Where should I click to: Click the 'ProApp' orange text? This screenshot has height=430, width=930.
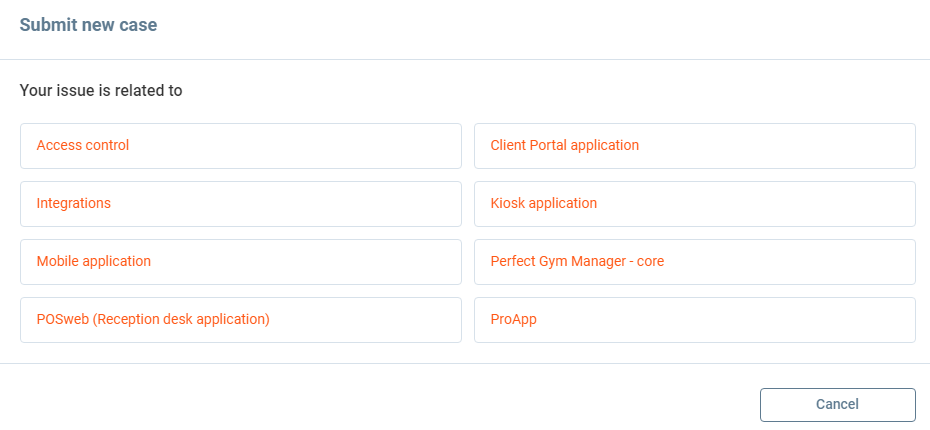[514, 320]
